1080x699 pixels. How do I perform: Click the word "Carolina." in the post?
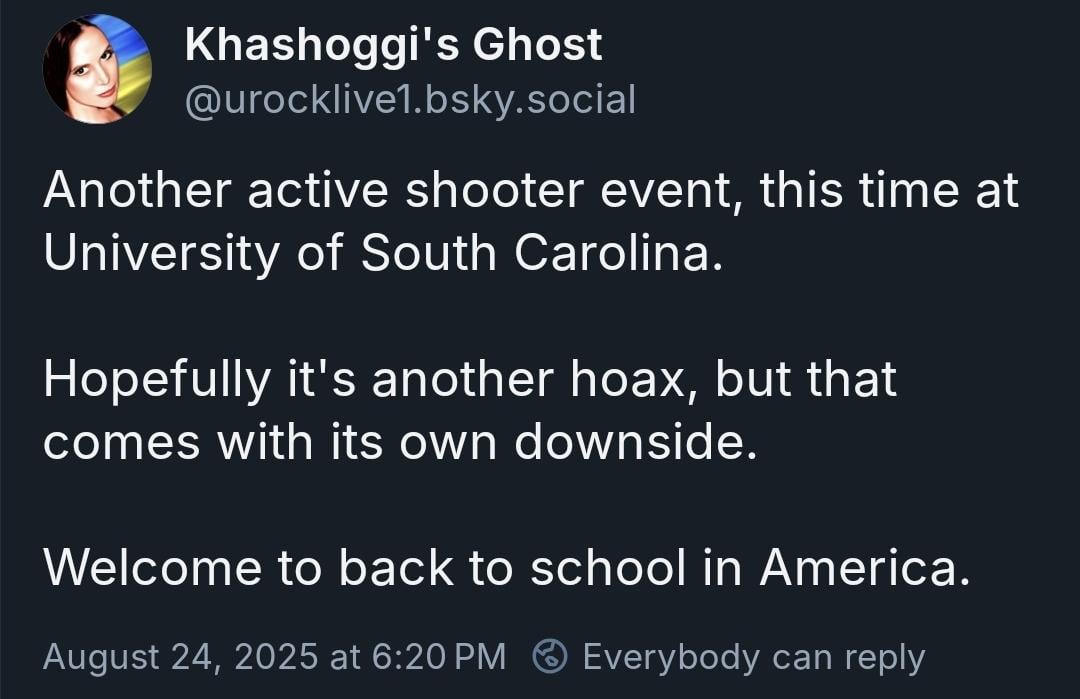click(619, 253)
